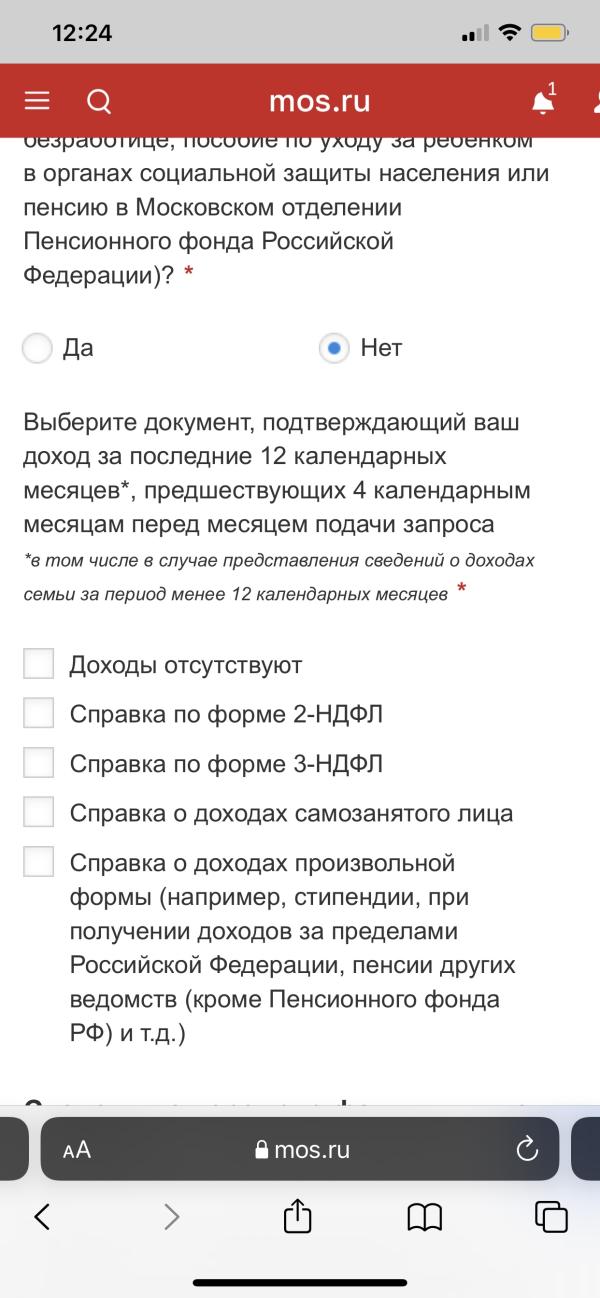
Task: Check "Справка о доходах самозанятого лица"
Action: pyautogui.click(x=38, y=812)
